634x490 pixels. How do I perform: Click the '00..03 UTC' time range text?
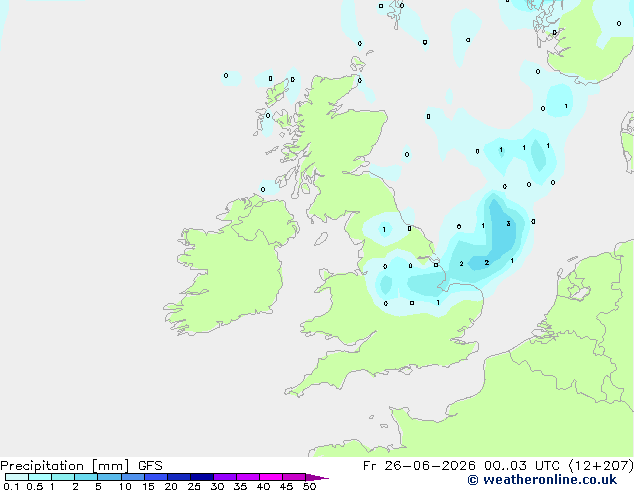click(x=522, y=466)
